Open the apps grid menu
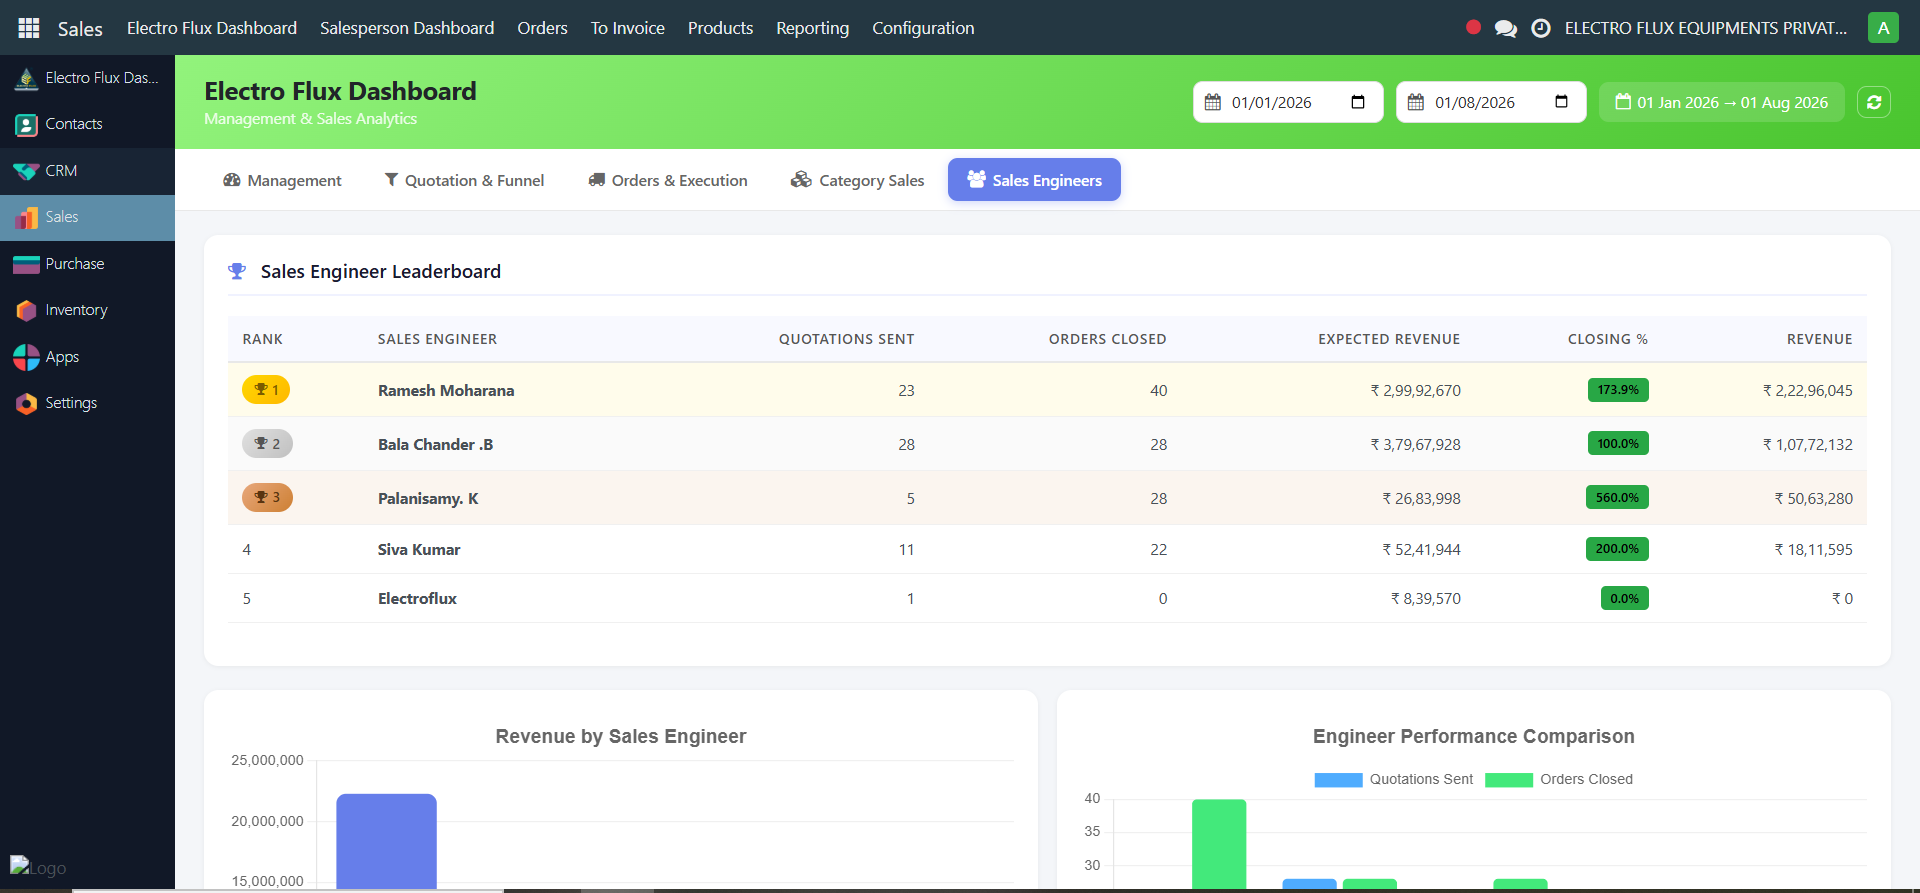 tap(29, 28)
